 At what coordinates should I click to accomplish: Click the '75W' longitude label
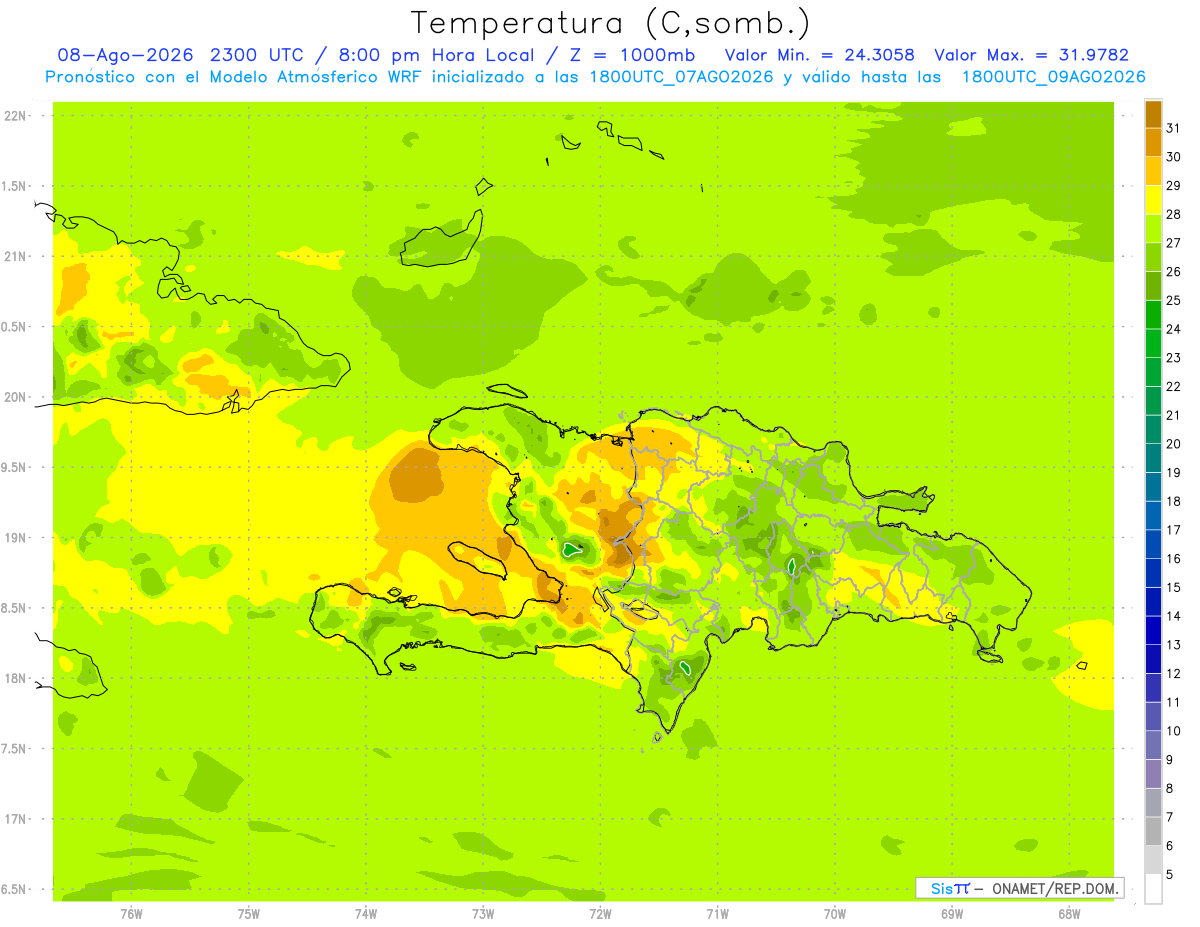tap(248, 914)
